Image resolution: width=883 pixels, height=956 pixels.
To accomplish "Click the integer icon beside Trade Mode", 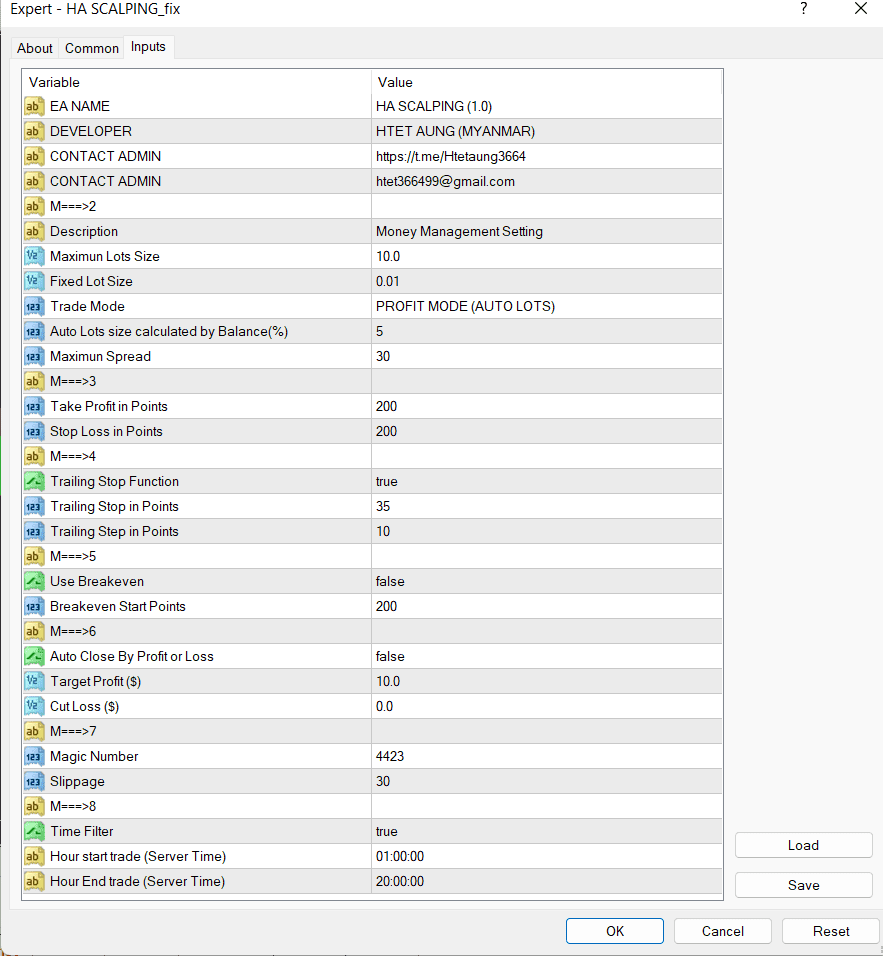I will click(34, 306).
